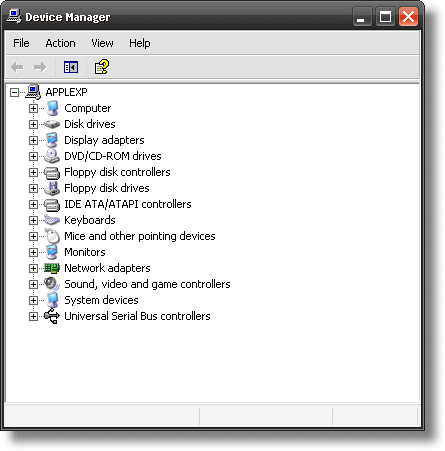Expand the System devices node
Screen dimensions: 445x451
point(33,300)
